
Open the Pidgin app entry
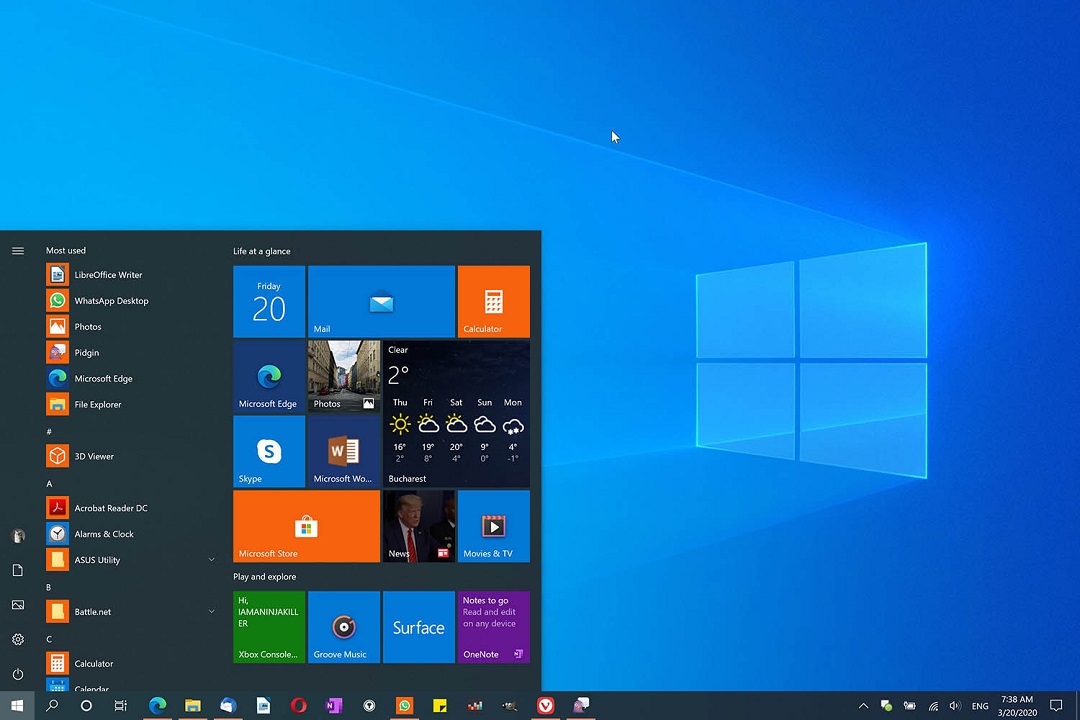[x=87, y=353]
